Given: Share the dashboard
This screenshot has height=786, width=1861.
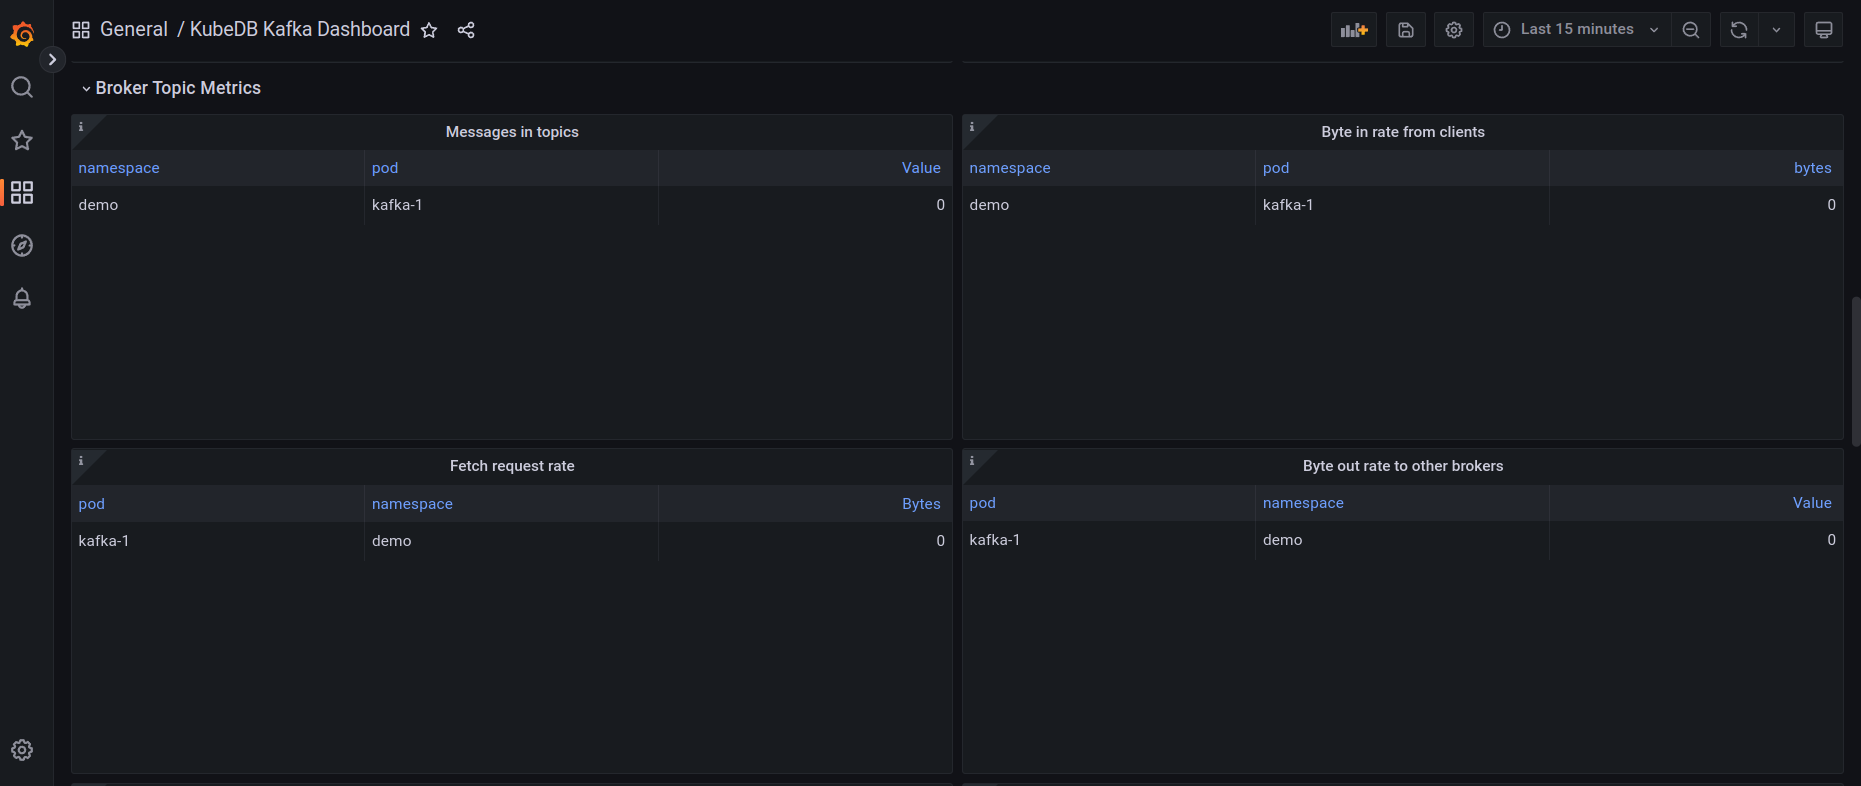Looking at the screenshot, I should point(466,30).
